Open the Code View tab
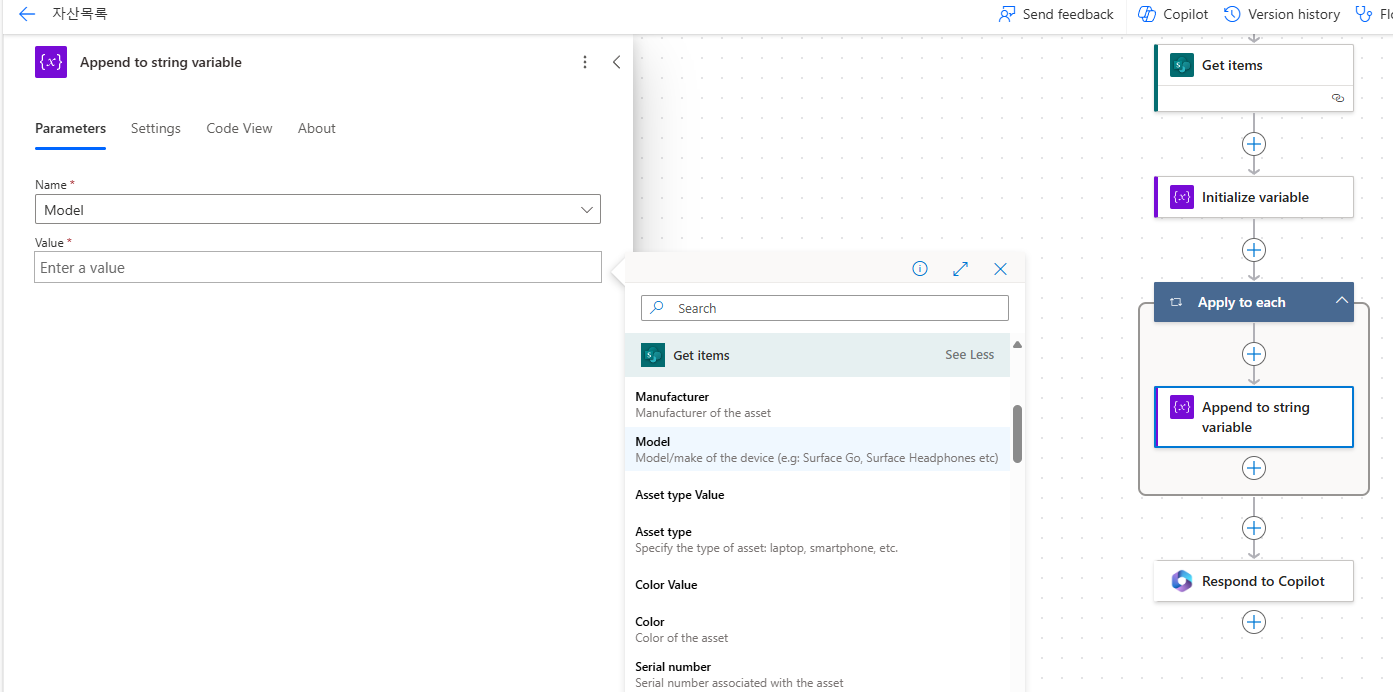Image resolution: width=1393 pixels, height=692 pixels. pyautogui.click(x=239, y=128)
